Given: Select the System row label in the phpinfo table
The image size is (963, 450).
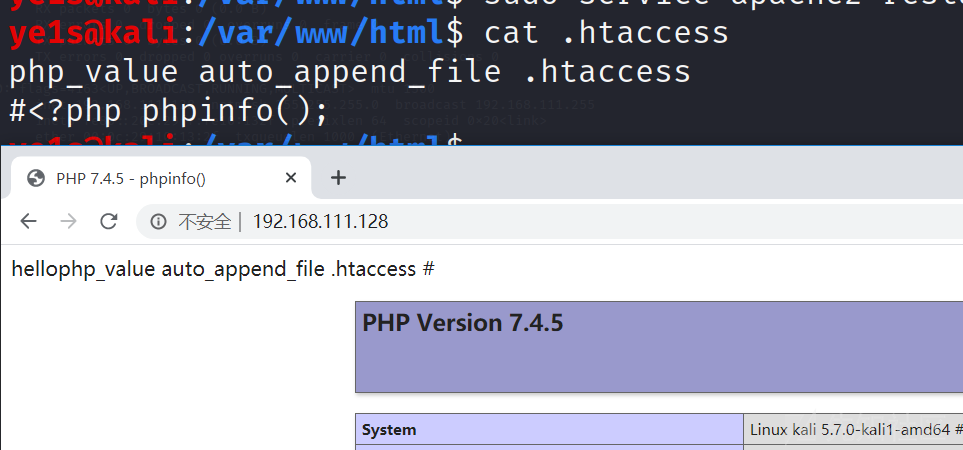Looking at the screenshot, I should pyautogui.click(x=549, y=429).
